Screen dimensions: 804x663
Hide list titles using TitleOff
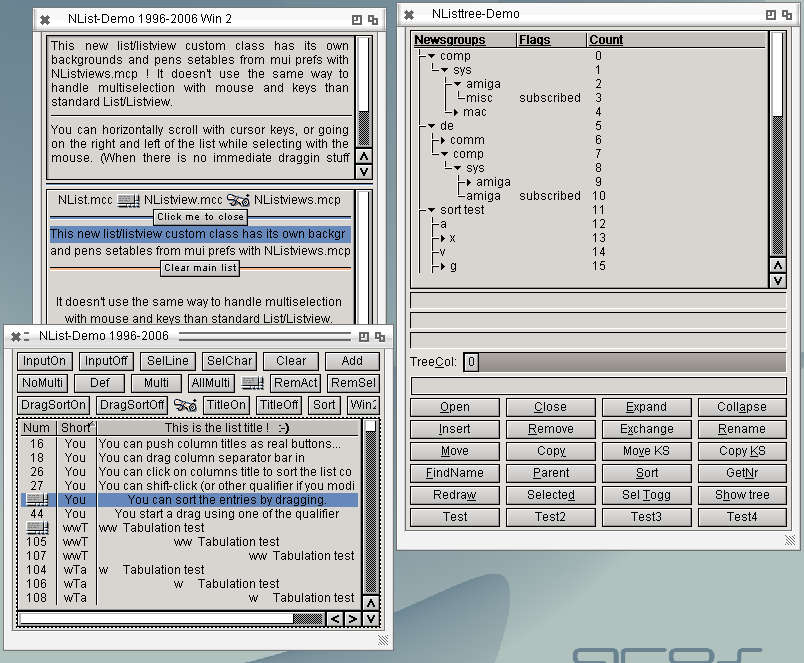pos(278,405)
